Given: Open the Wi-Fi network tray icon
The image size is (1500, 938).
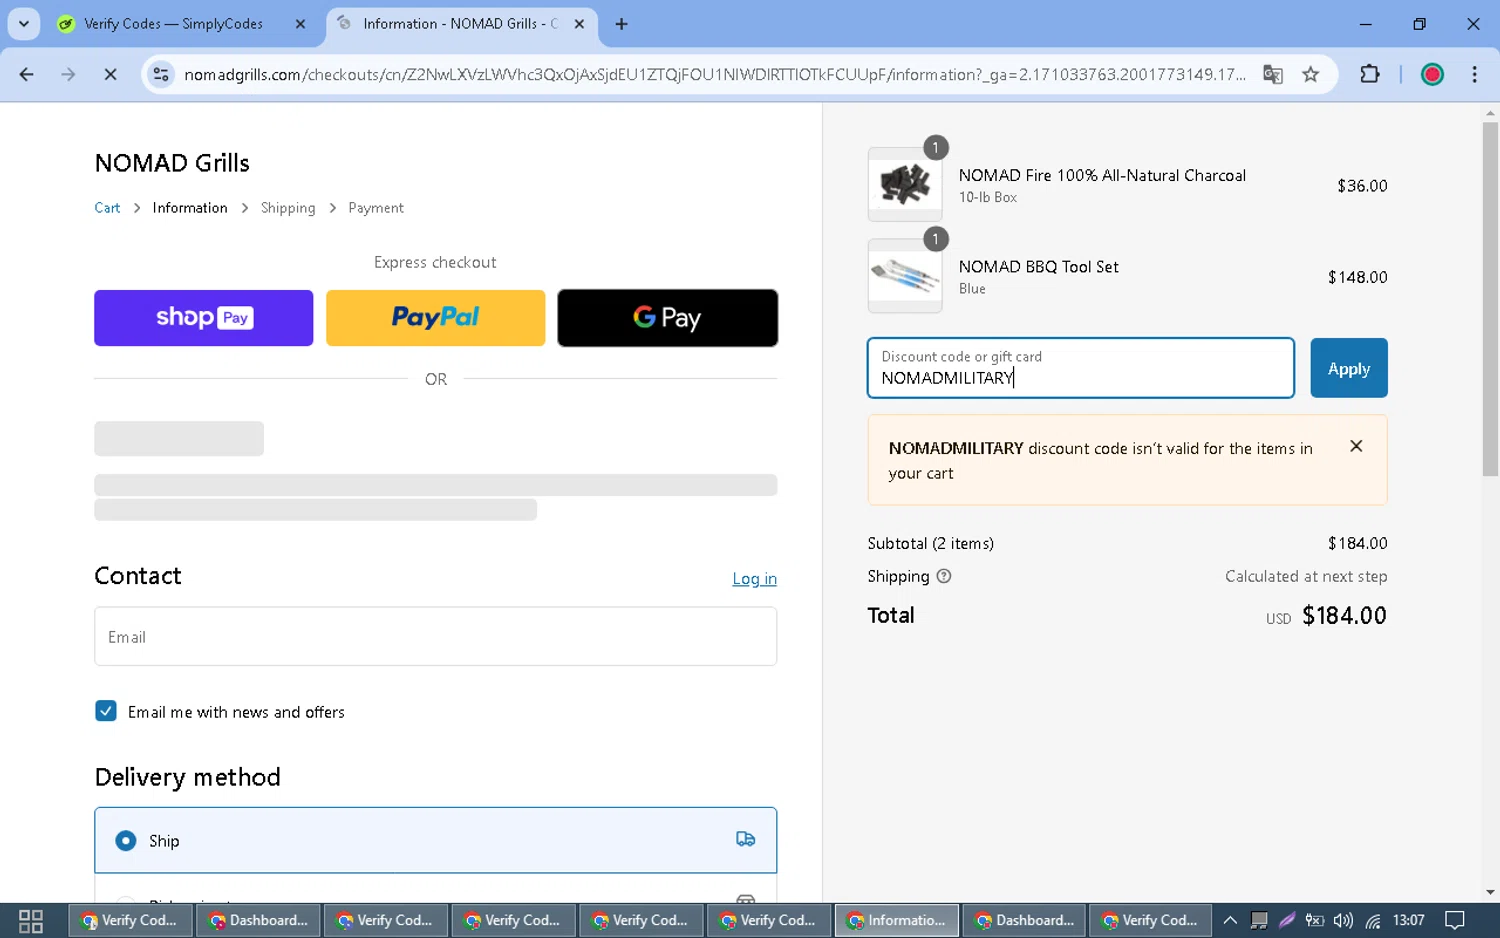Looking at the screenshot, I should point(1373,920).
